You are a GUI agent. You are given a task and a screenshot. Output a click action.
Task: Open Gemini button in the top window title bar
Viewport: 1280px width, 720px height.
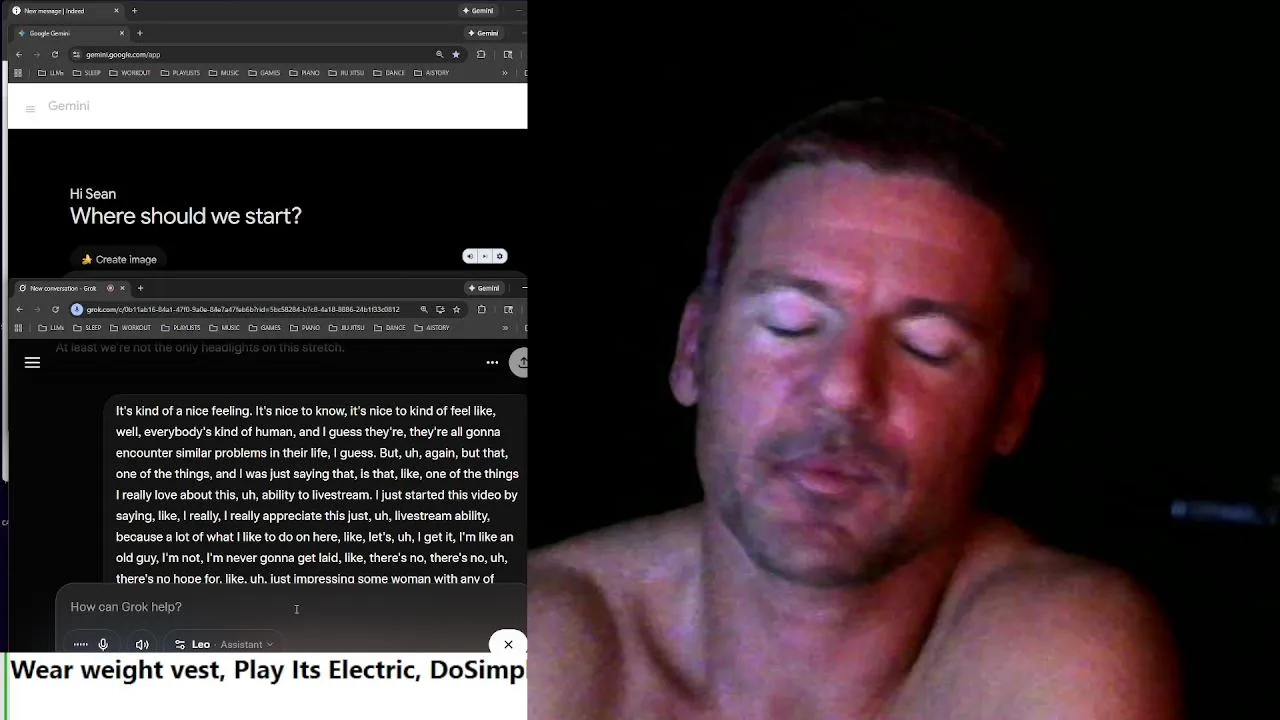(x=478, y=10)
